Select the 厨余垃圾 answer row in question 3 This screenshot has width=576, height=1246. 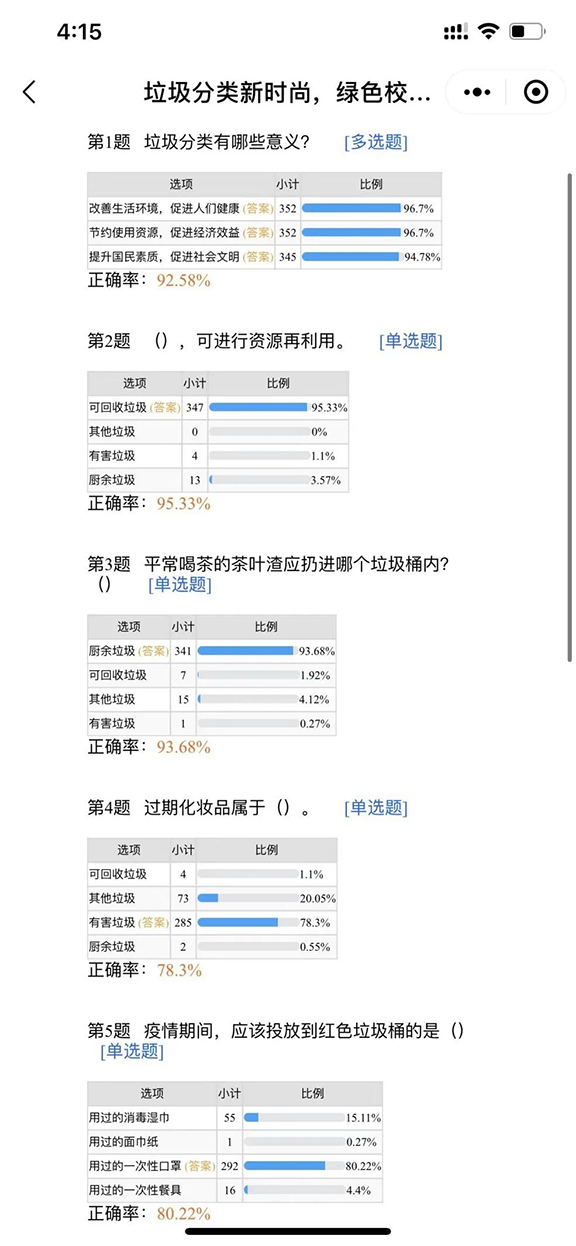[212, 651]
